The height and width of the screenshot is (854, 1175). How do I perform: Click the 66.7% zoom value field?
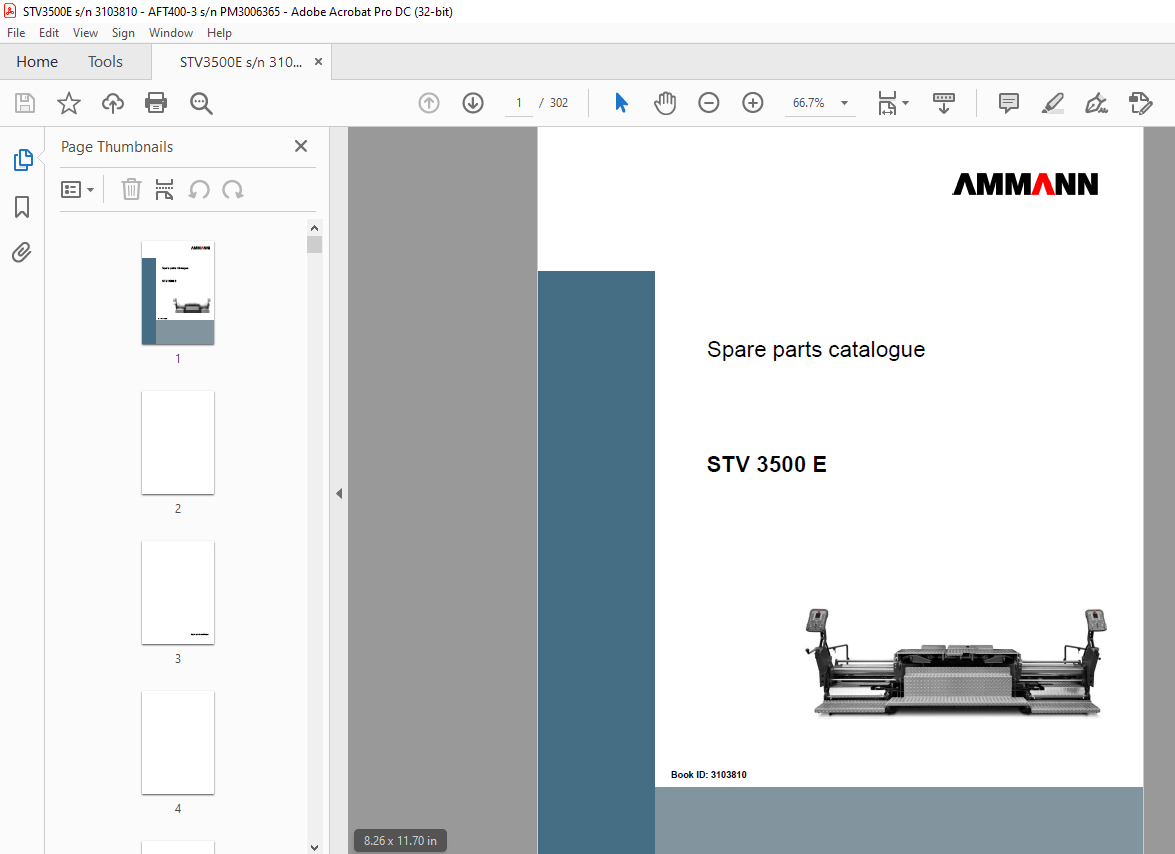click(x=809, y=103)
